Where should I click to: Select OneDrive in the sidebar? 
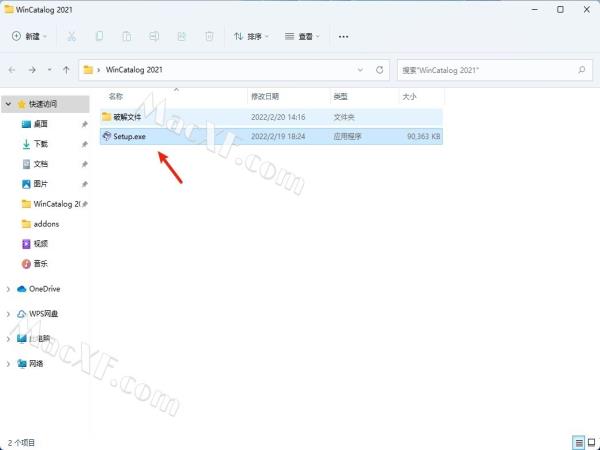point(44,289)
